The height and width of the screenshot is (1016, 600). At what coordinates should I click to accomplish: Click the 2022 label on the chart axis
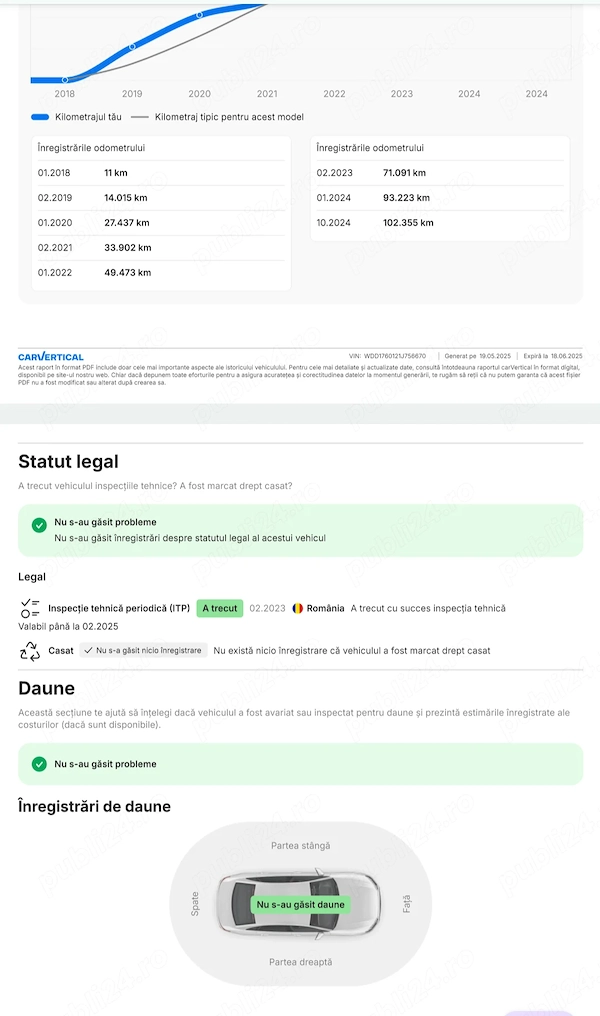(x=334, y=94)
